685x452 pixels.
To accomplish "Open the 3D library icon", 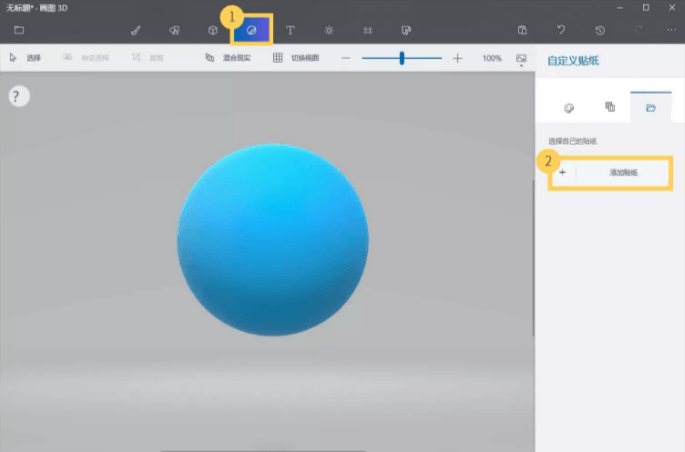I will 406,30.
